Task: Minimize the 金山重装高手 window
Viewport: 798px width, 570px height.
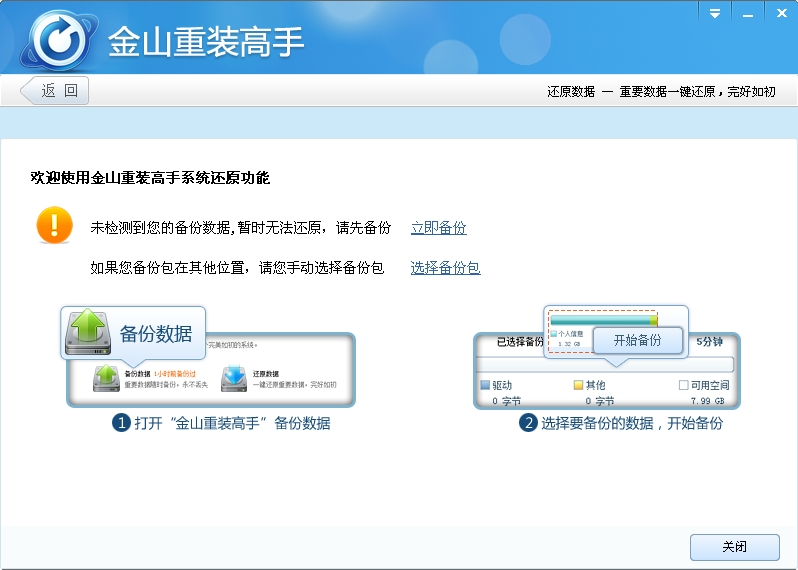Action: coord(748,14)
